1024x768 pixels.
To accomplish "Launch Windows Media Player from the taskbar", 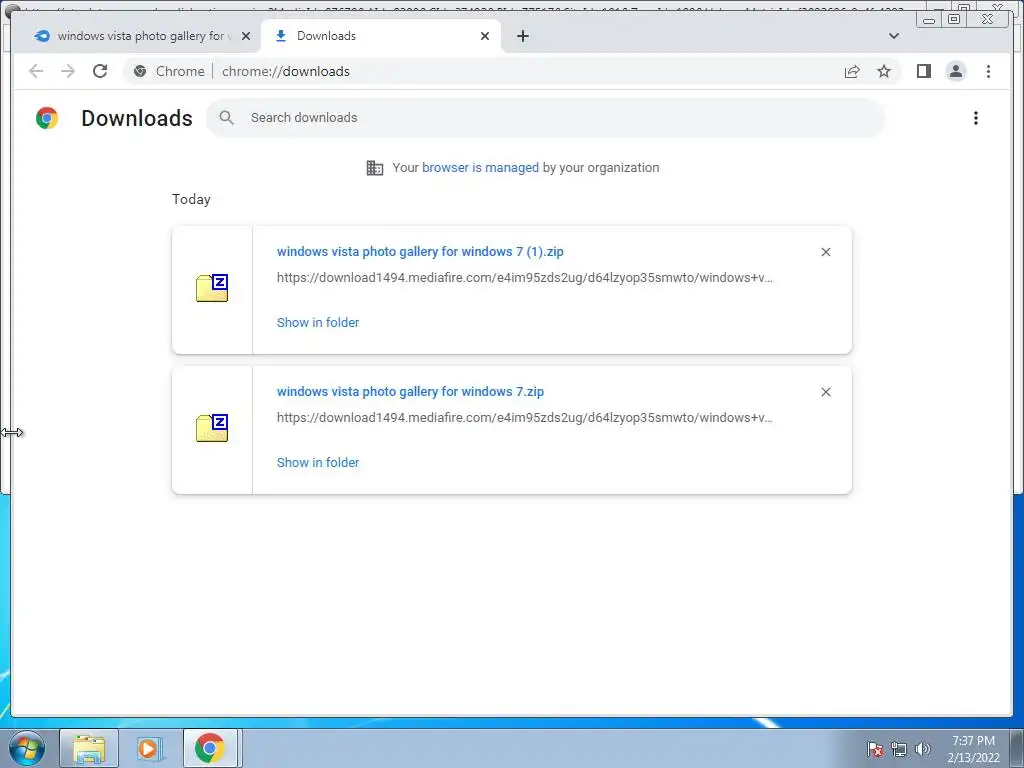I will [150, 748].
